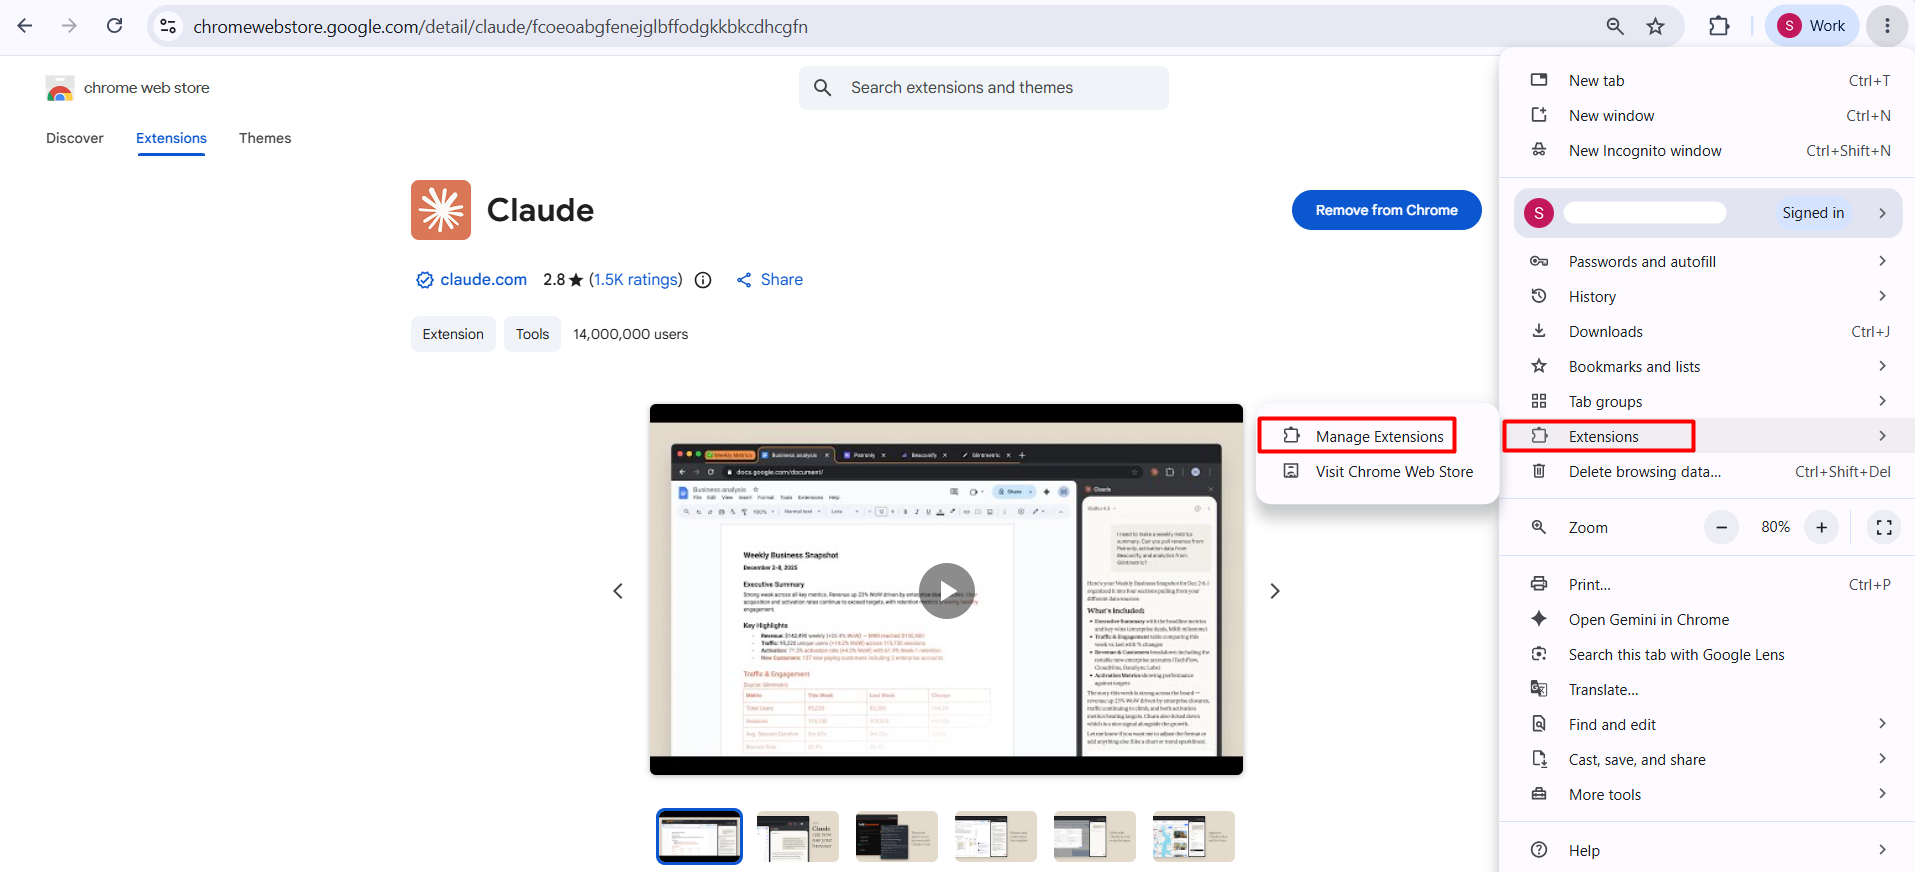The height and width of the screenshot is (872, 1915).
Task: Click the browser forward arrow
Action: tap(69, 26)
